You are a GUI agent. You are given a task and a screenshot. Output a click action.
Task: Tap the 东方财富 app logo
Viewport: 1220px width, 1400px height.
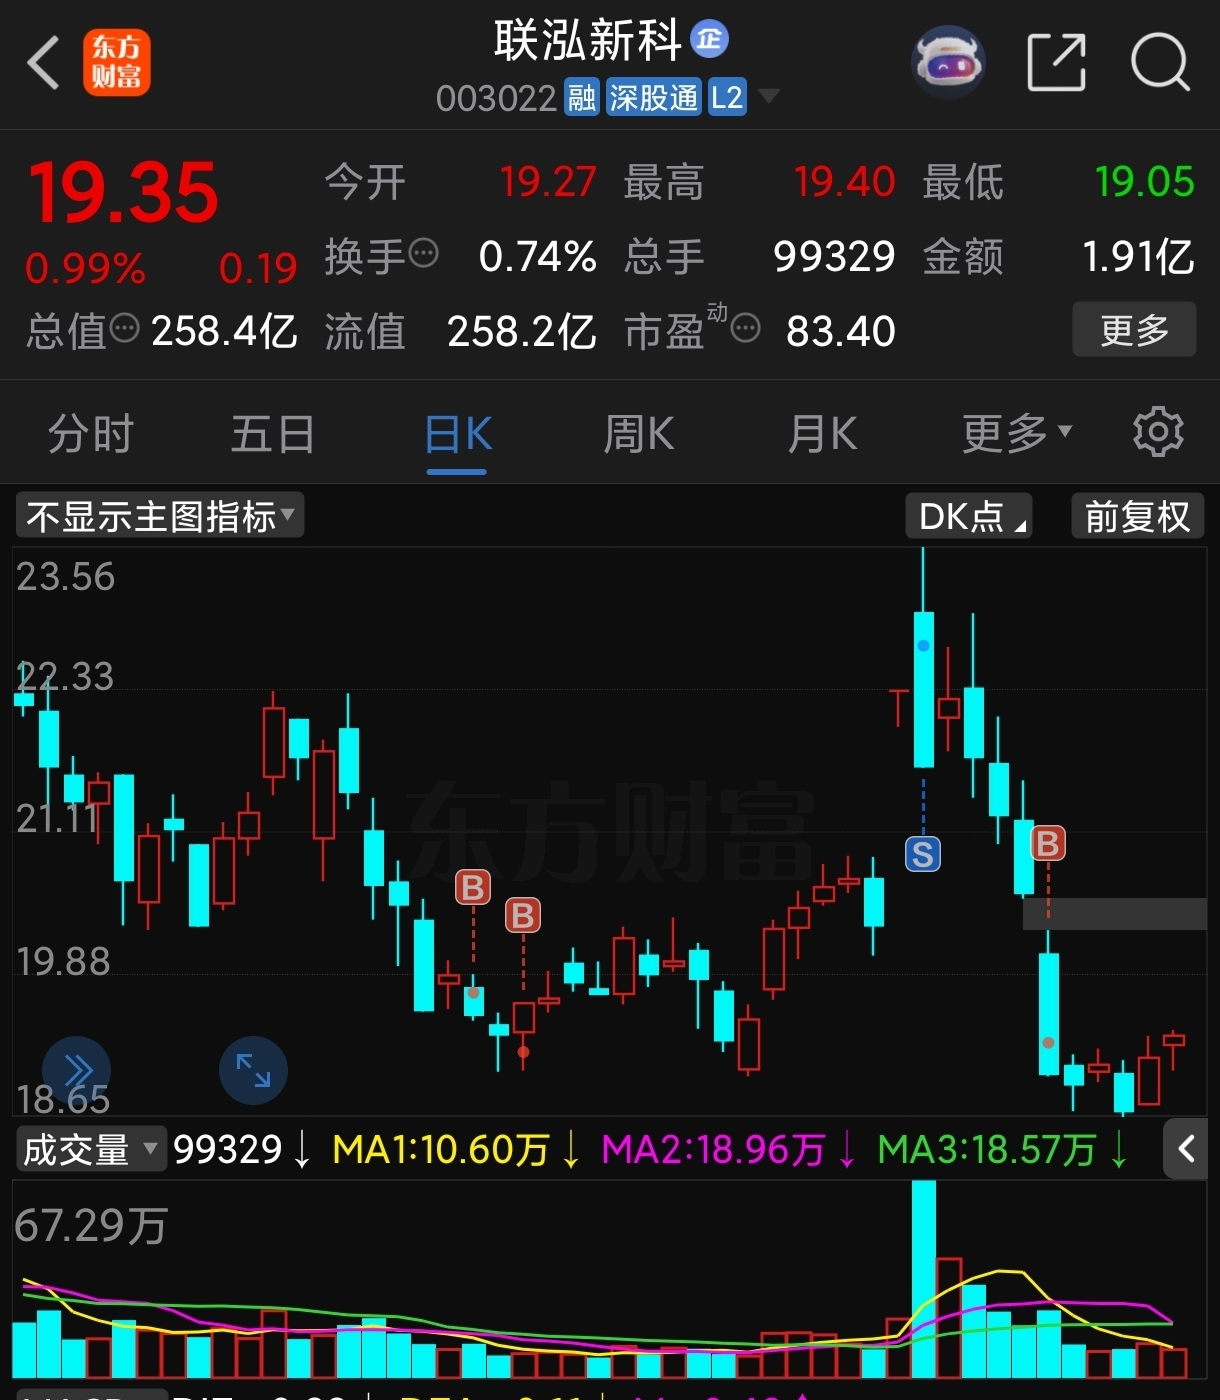pos(116,62)
